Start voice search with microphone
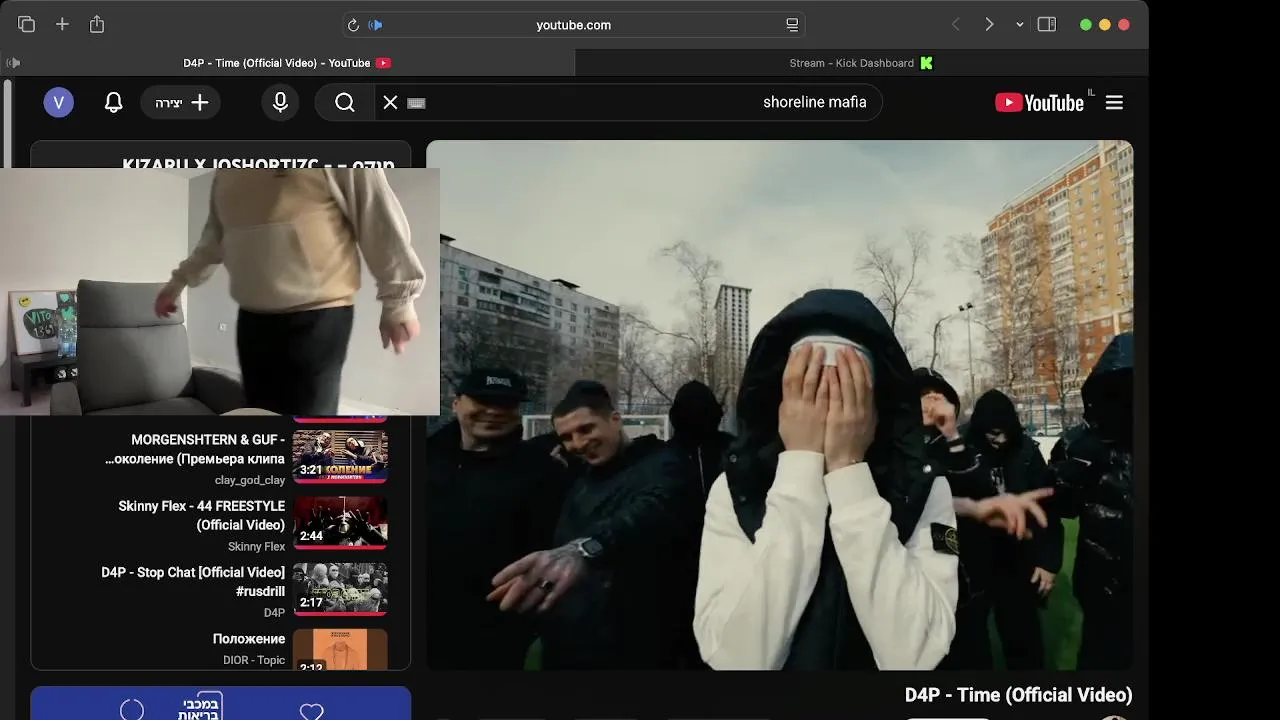Image resolution: width=1280 pixels, height=720 pixels. pos(280,102)
